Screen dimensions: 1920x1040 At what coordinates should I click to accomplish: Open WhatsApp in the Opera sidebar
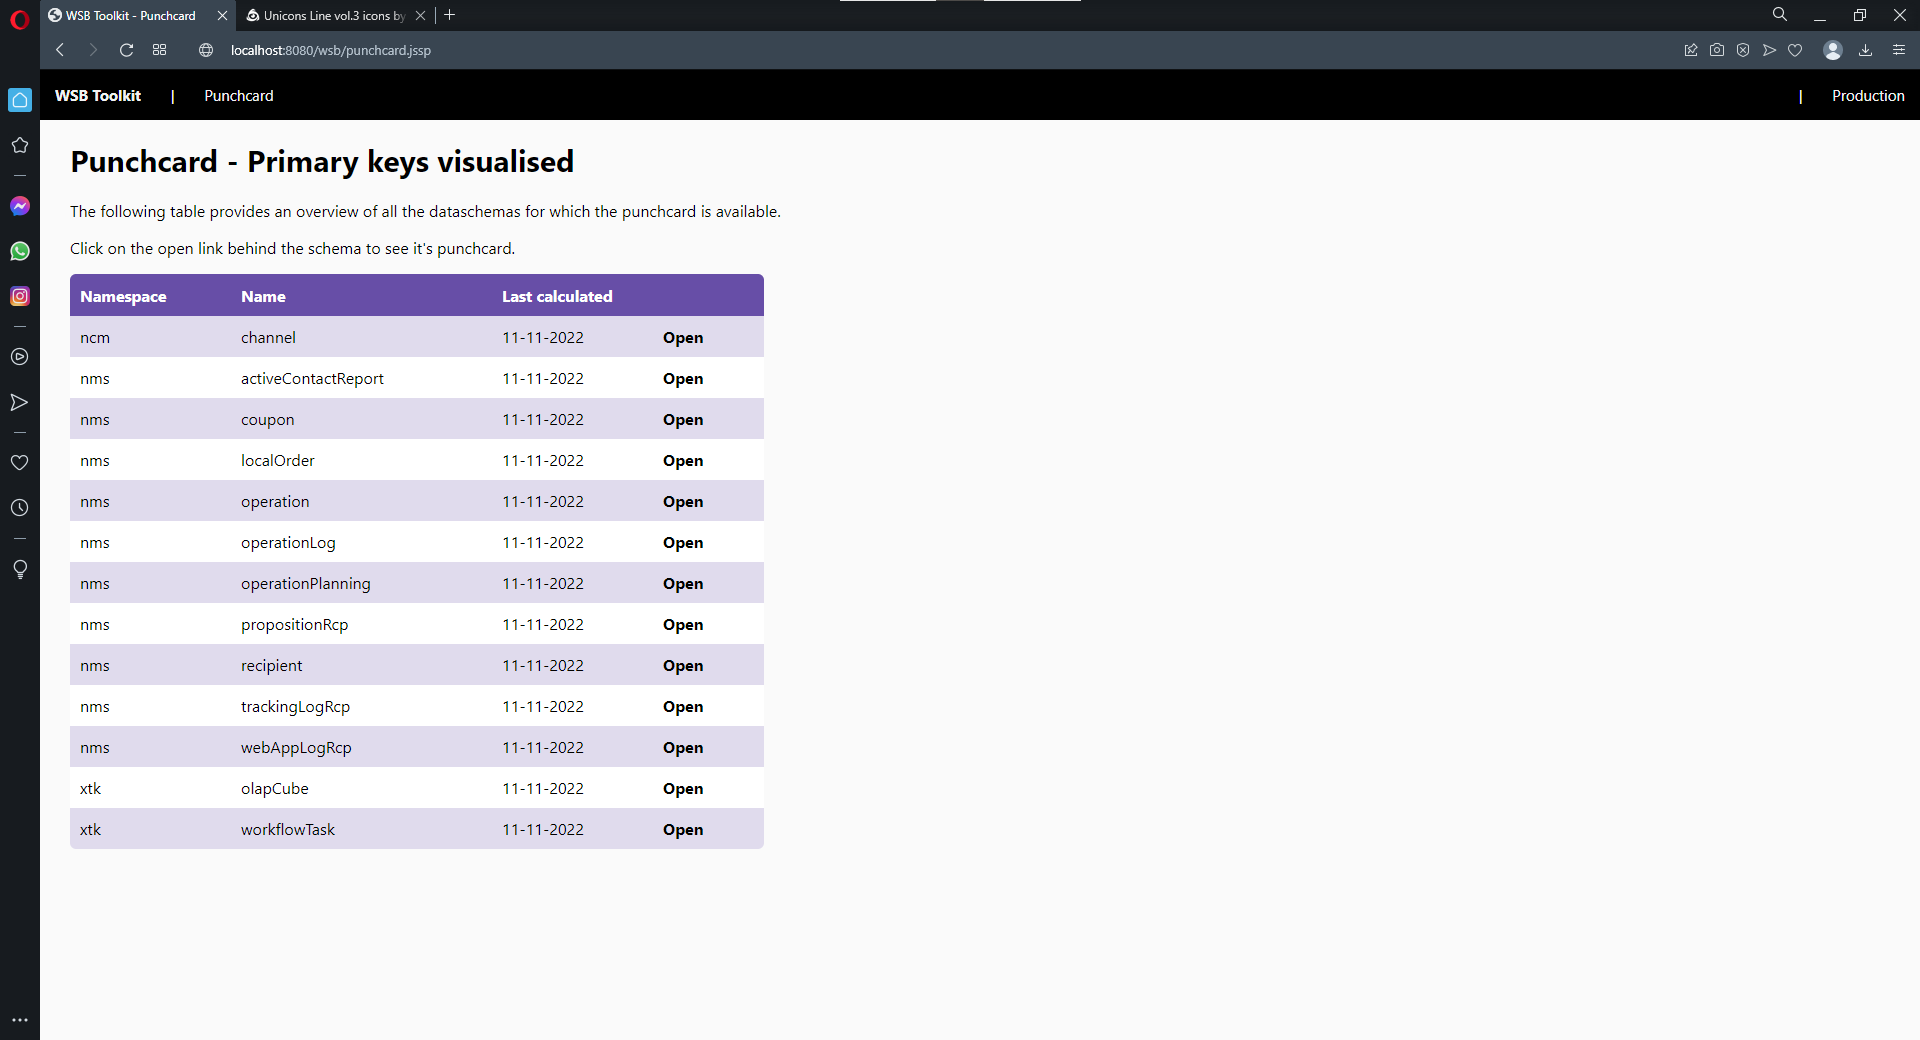click(x=20, y=251)
